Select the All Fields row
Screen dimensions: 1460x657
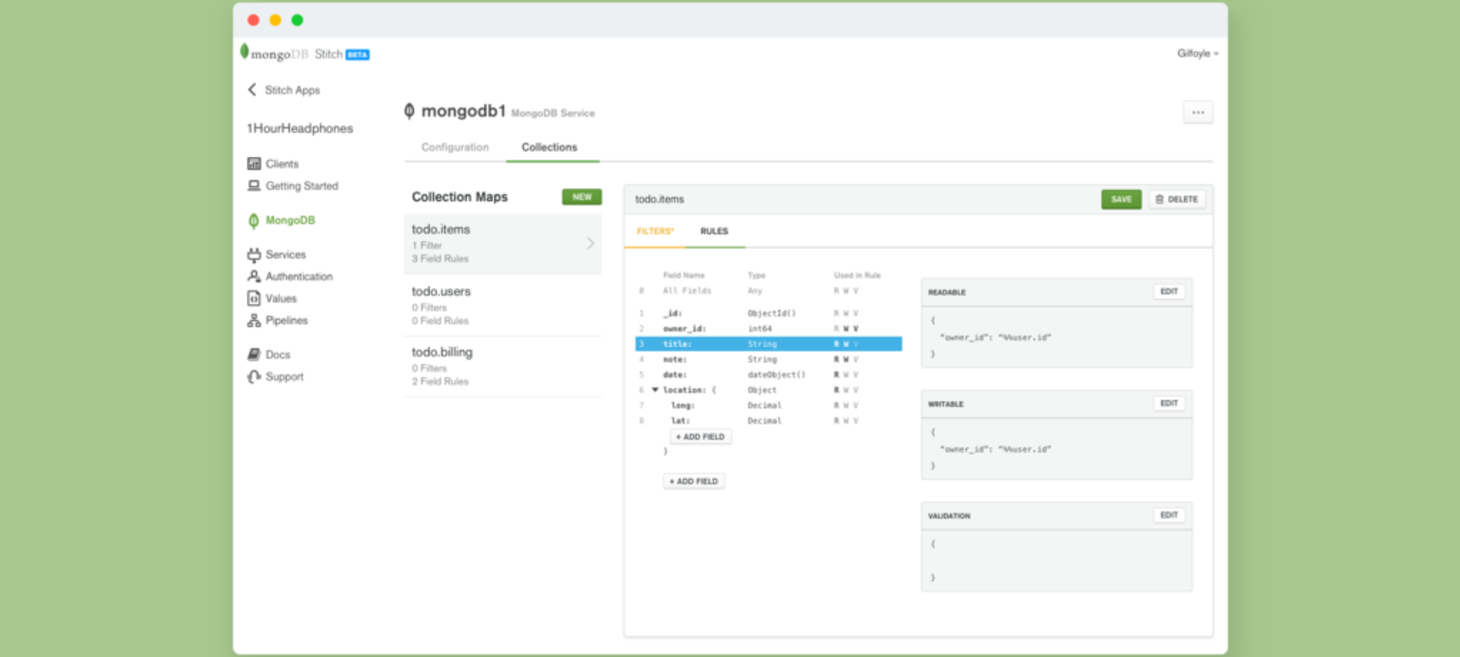pyautogui.click(x=769, y=291)
